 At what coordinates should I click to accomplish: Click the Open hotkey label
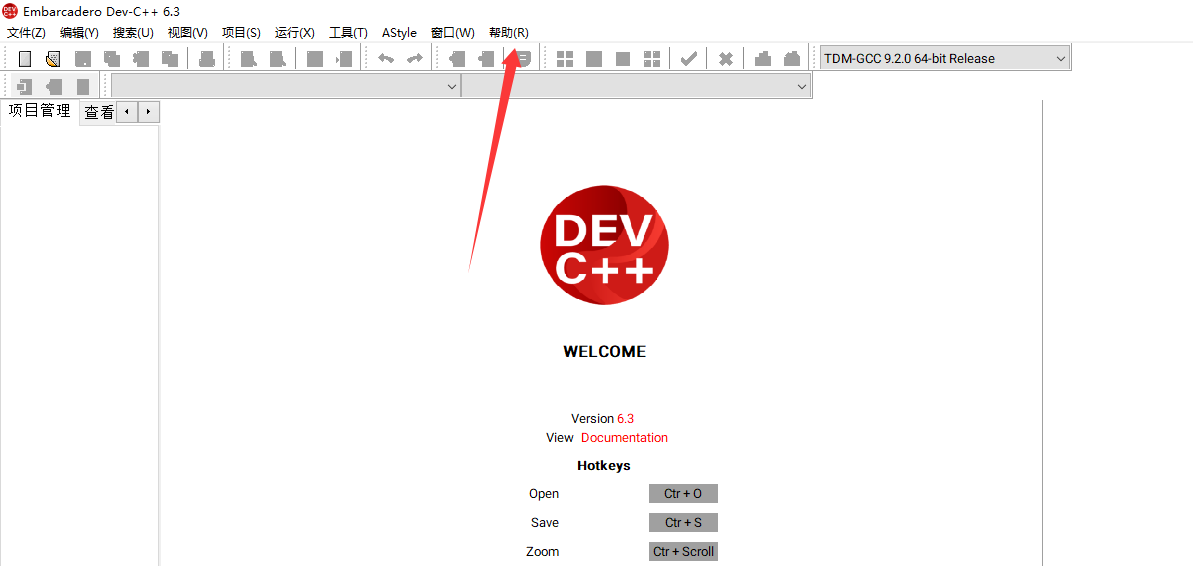(x=544, y=494)
